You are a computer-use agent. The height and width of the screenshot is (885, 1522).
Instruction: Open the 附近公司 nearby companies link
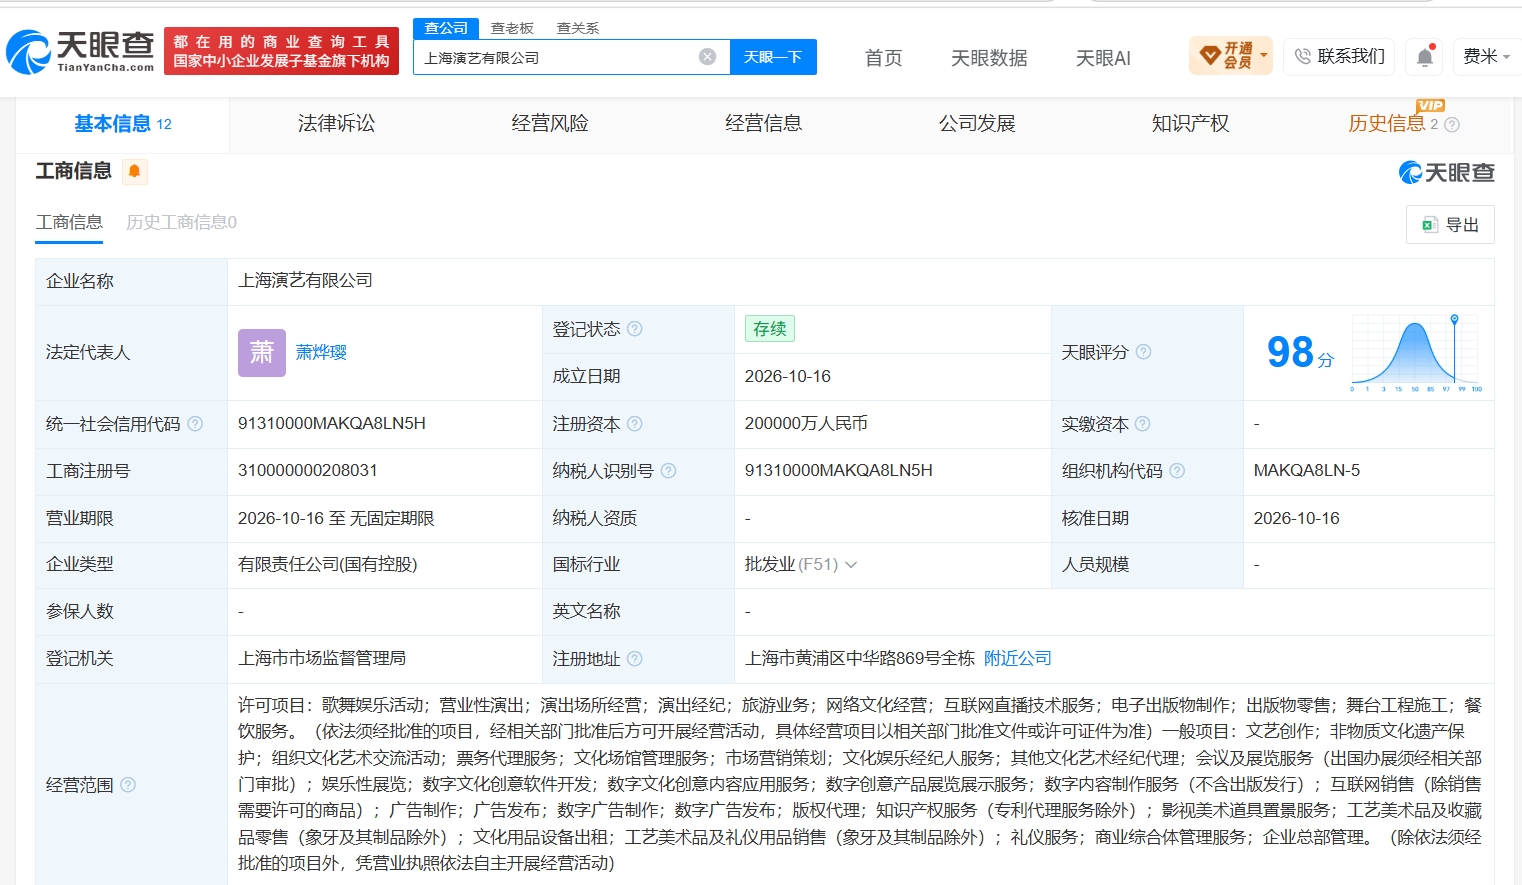[x=1018, y=659]
